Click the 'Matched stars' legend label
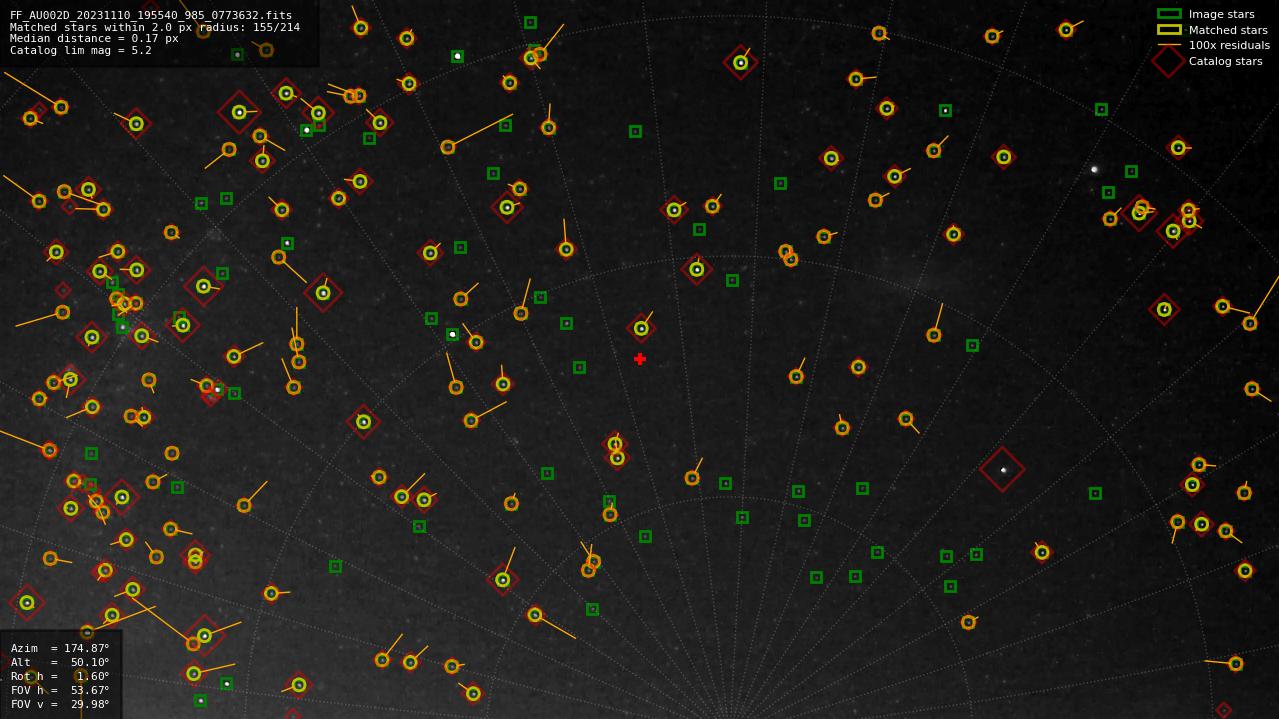Screen dimensions: 1279x719 1228,30
